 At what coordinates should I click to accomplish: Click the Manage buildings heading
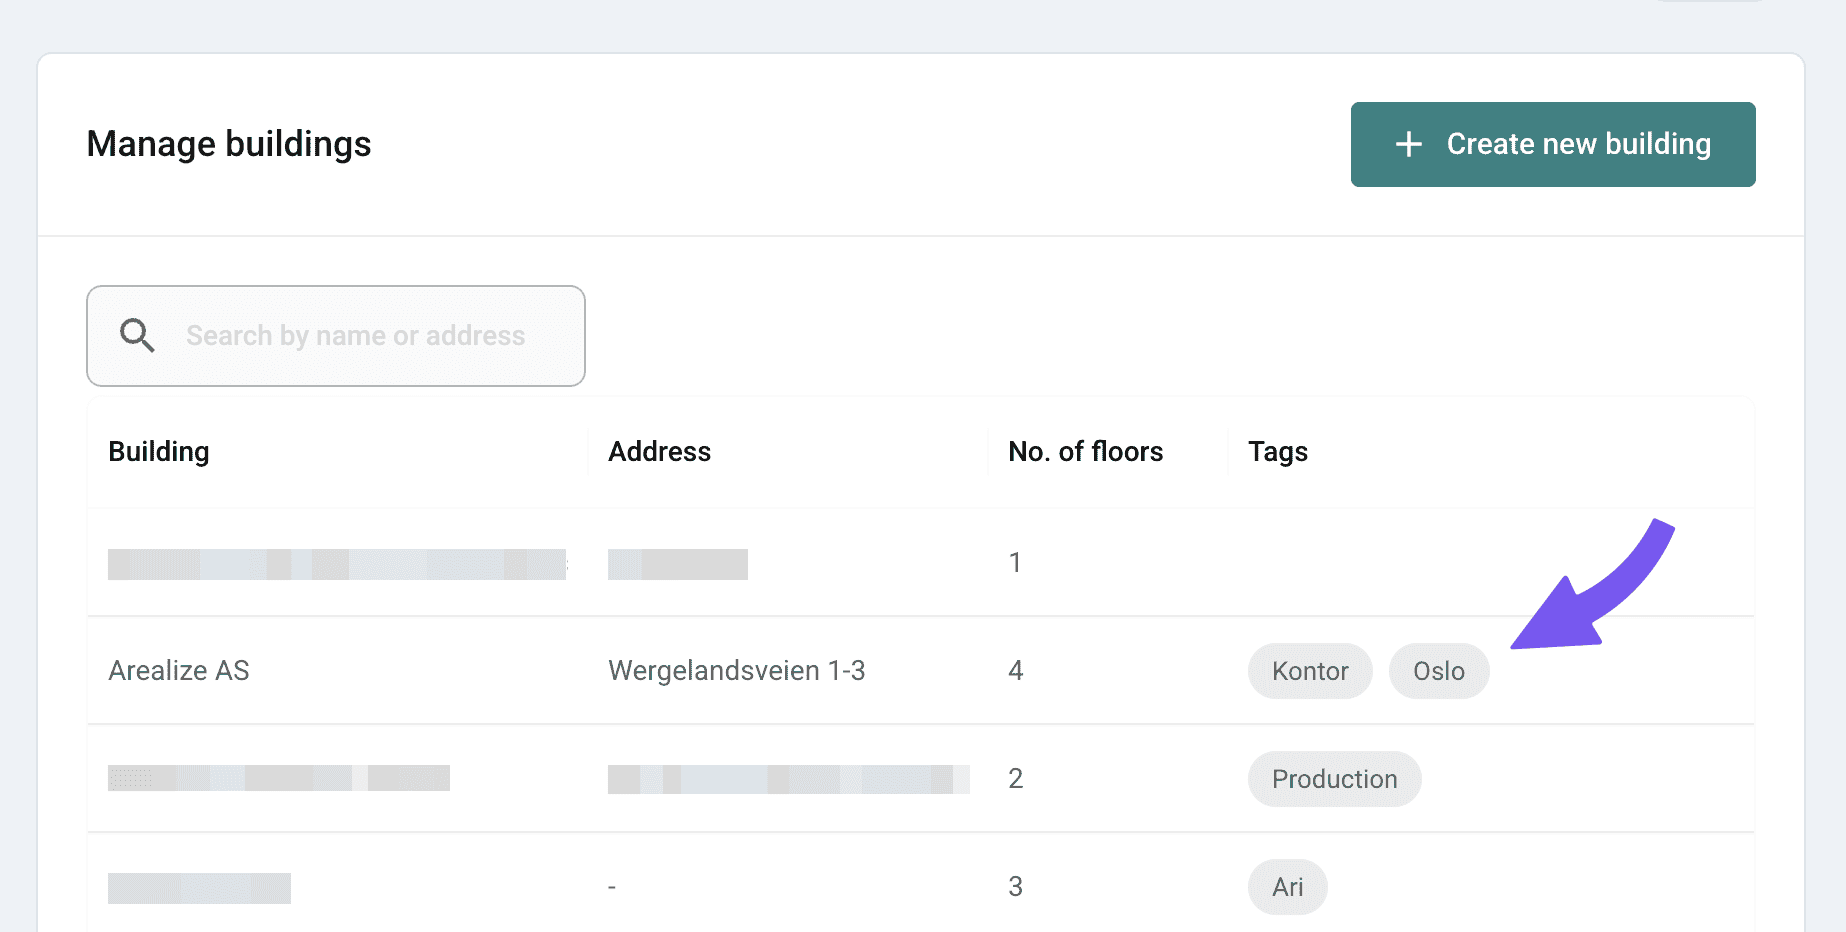[x=229, y=144]
